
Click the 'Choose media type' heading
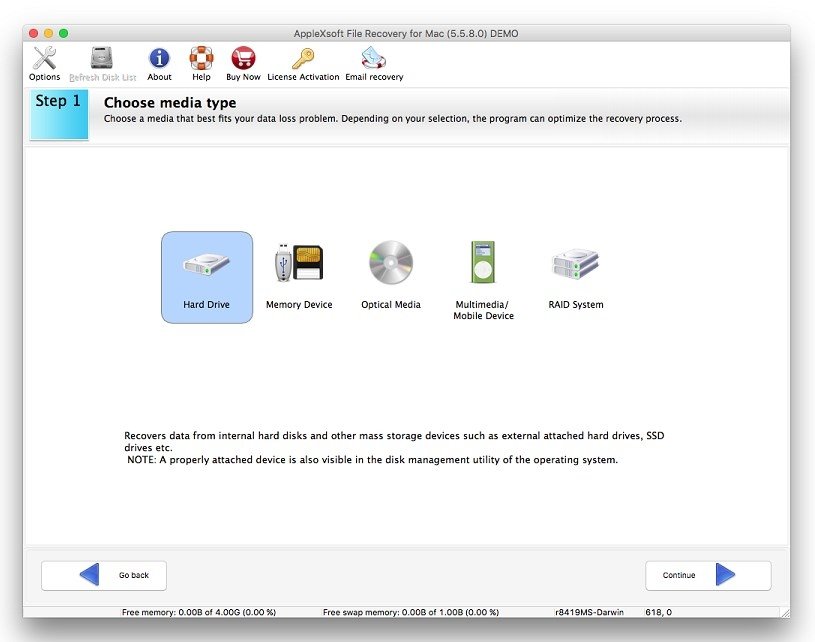170,102
